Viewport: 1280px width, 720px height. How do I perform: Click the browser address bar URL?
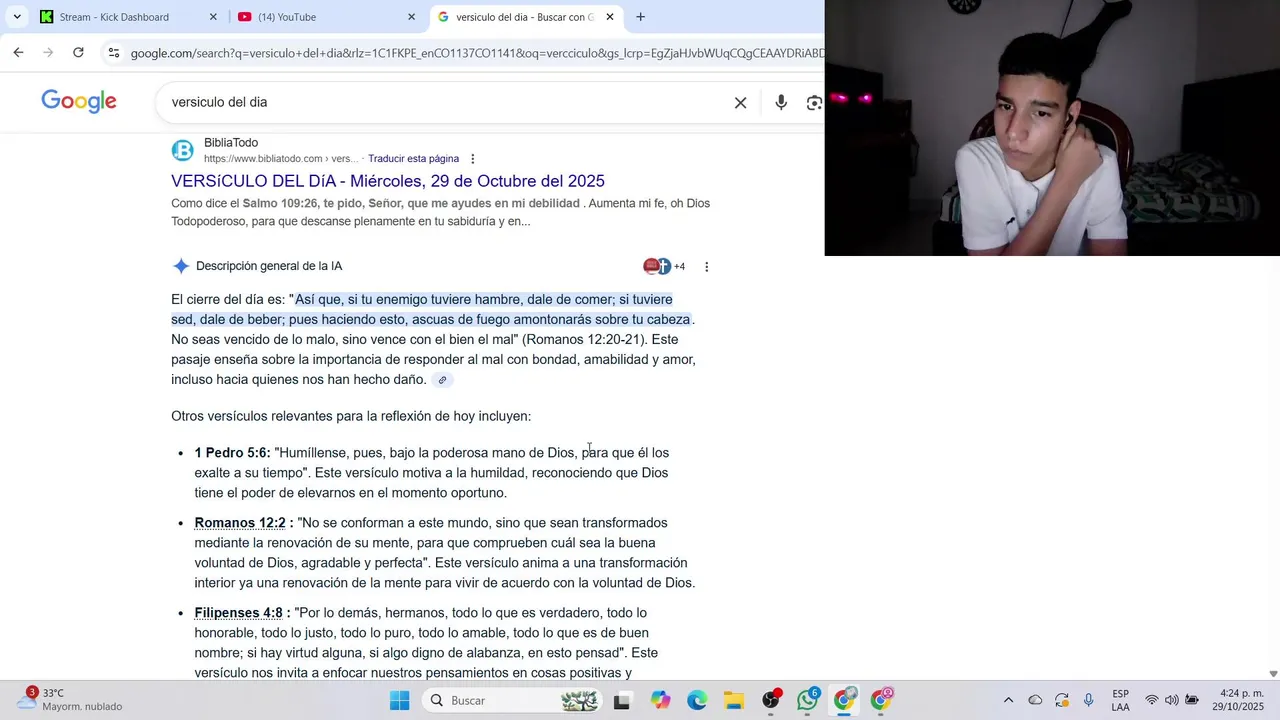(x=477, y=53)
